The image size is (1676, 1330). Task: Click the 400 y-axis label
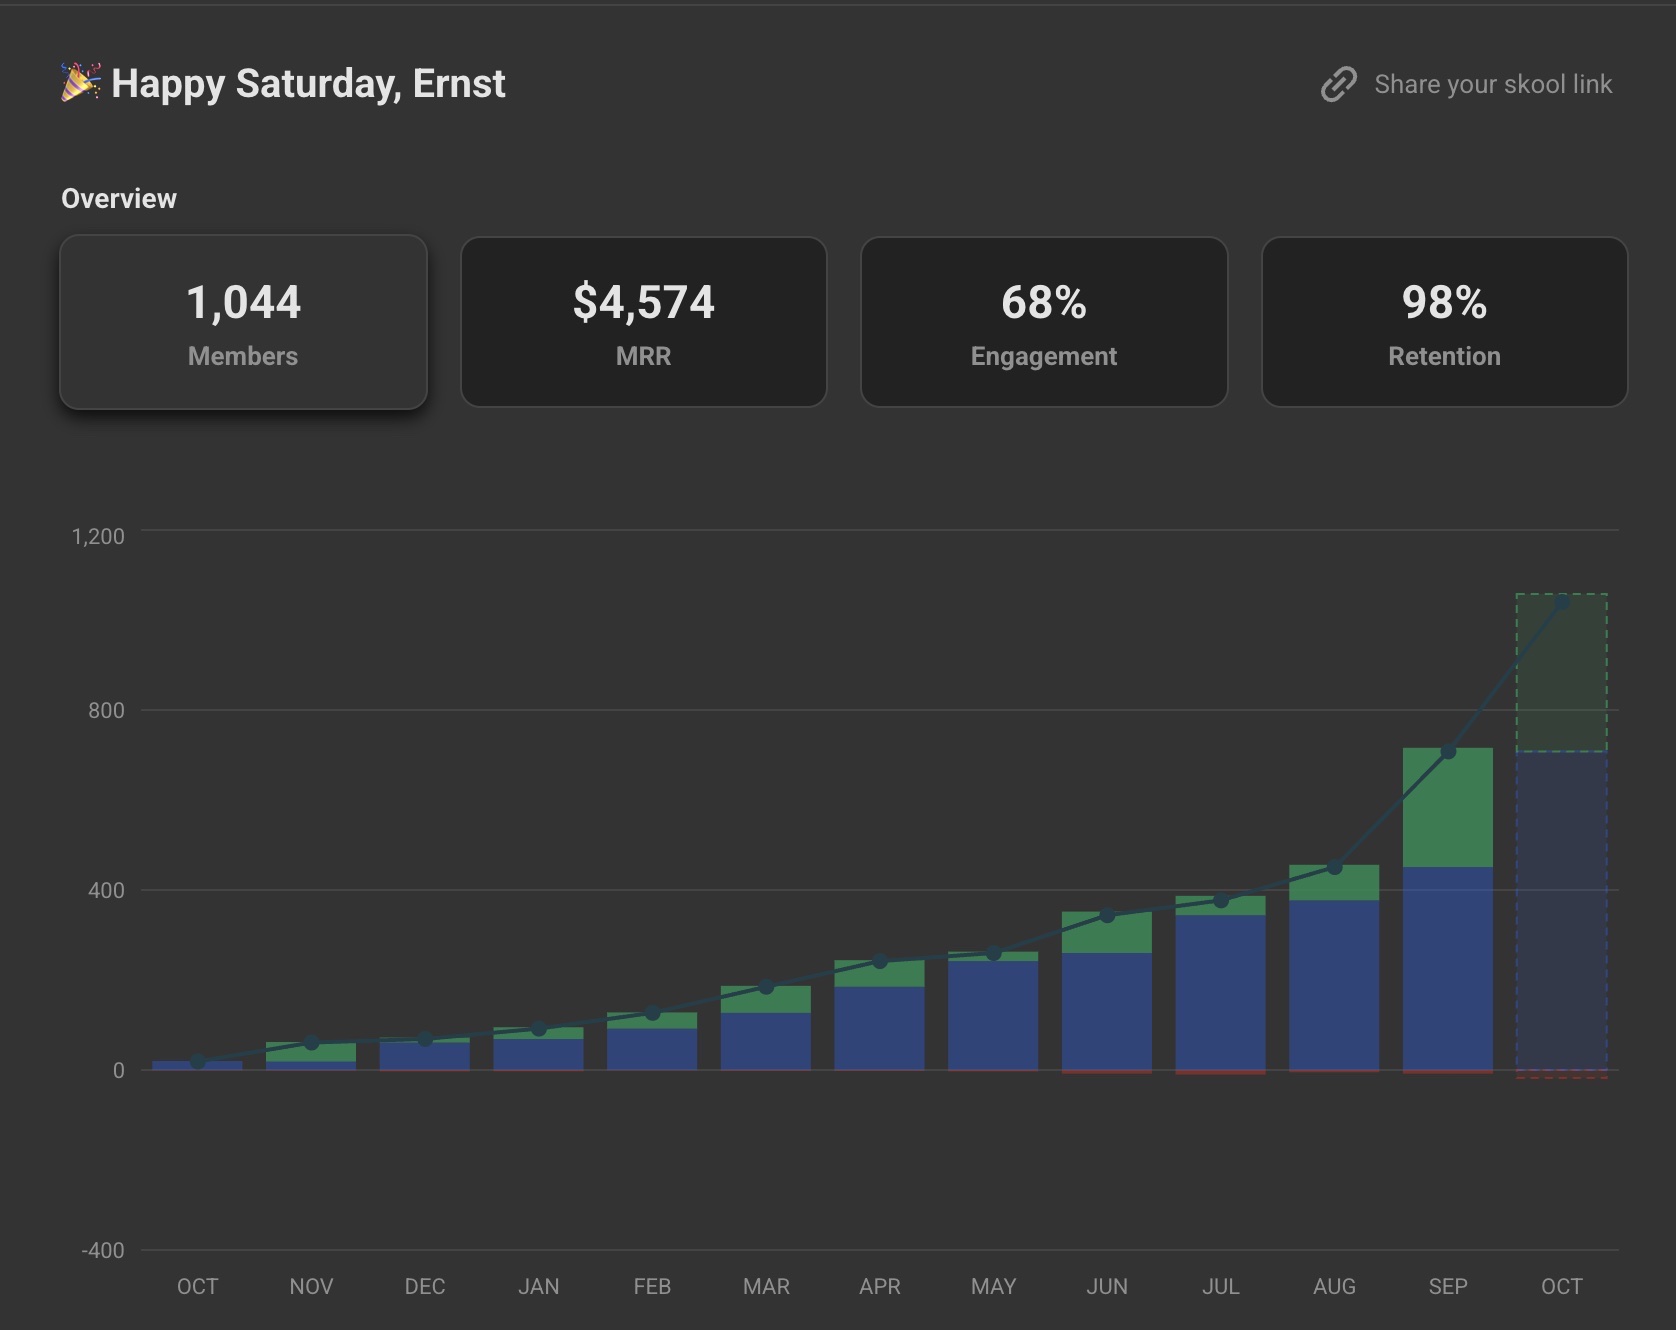point(106,890)
